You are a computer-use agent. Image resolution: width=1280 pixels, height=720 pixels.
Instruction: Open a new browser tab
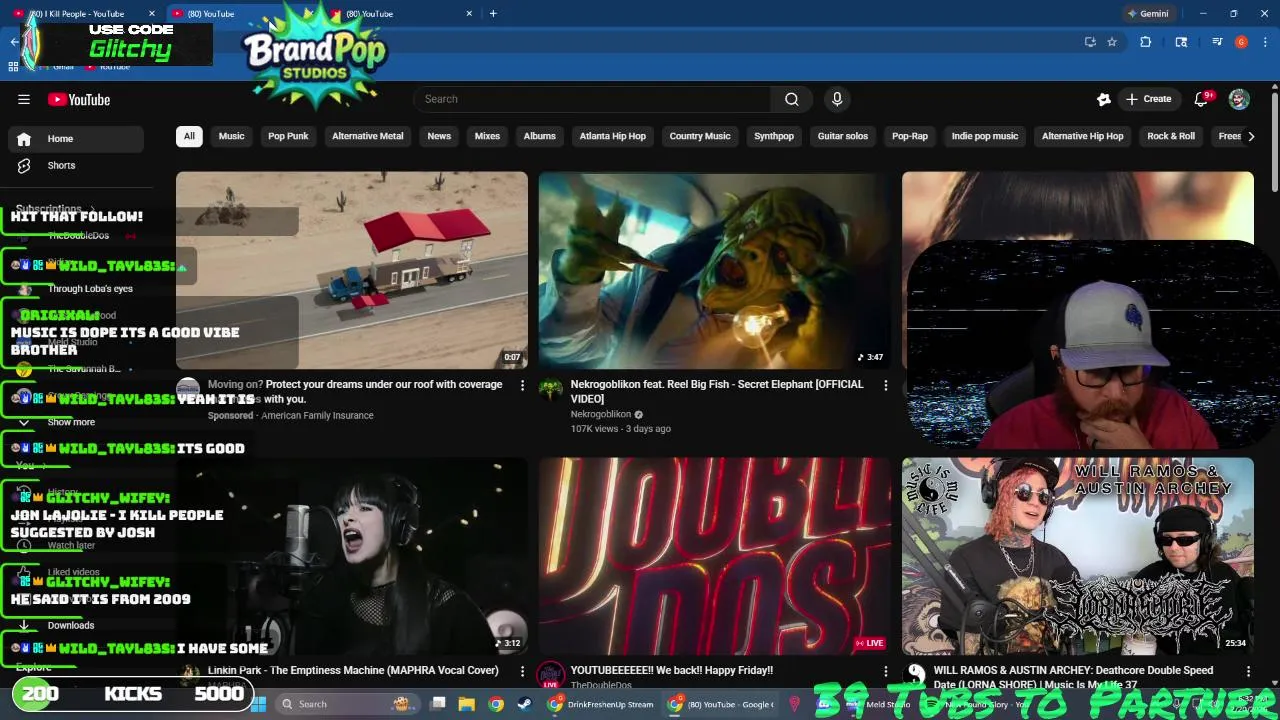pyautogui.click(x=493, y=14)
